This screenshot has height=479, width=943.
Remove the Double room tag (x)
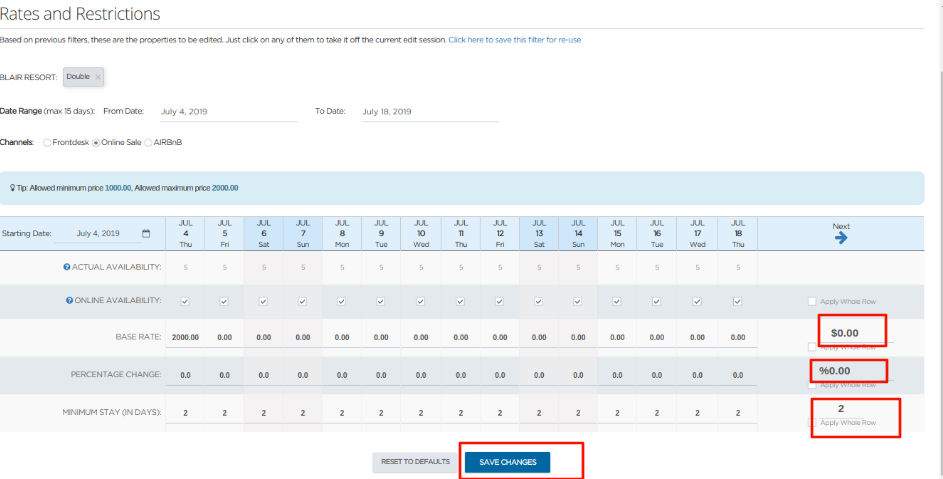click(97, 77)
